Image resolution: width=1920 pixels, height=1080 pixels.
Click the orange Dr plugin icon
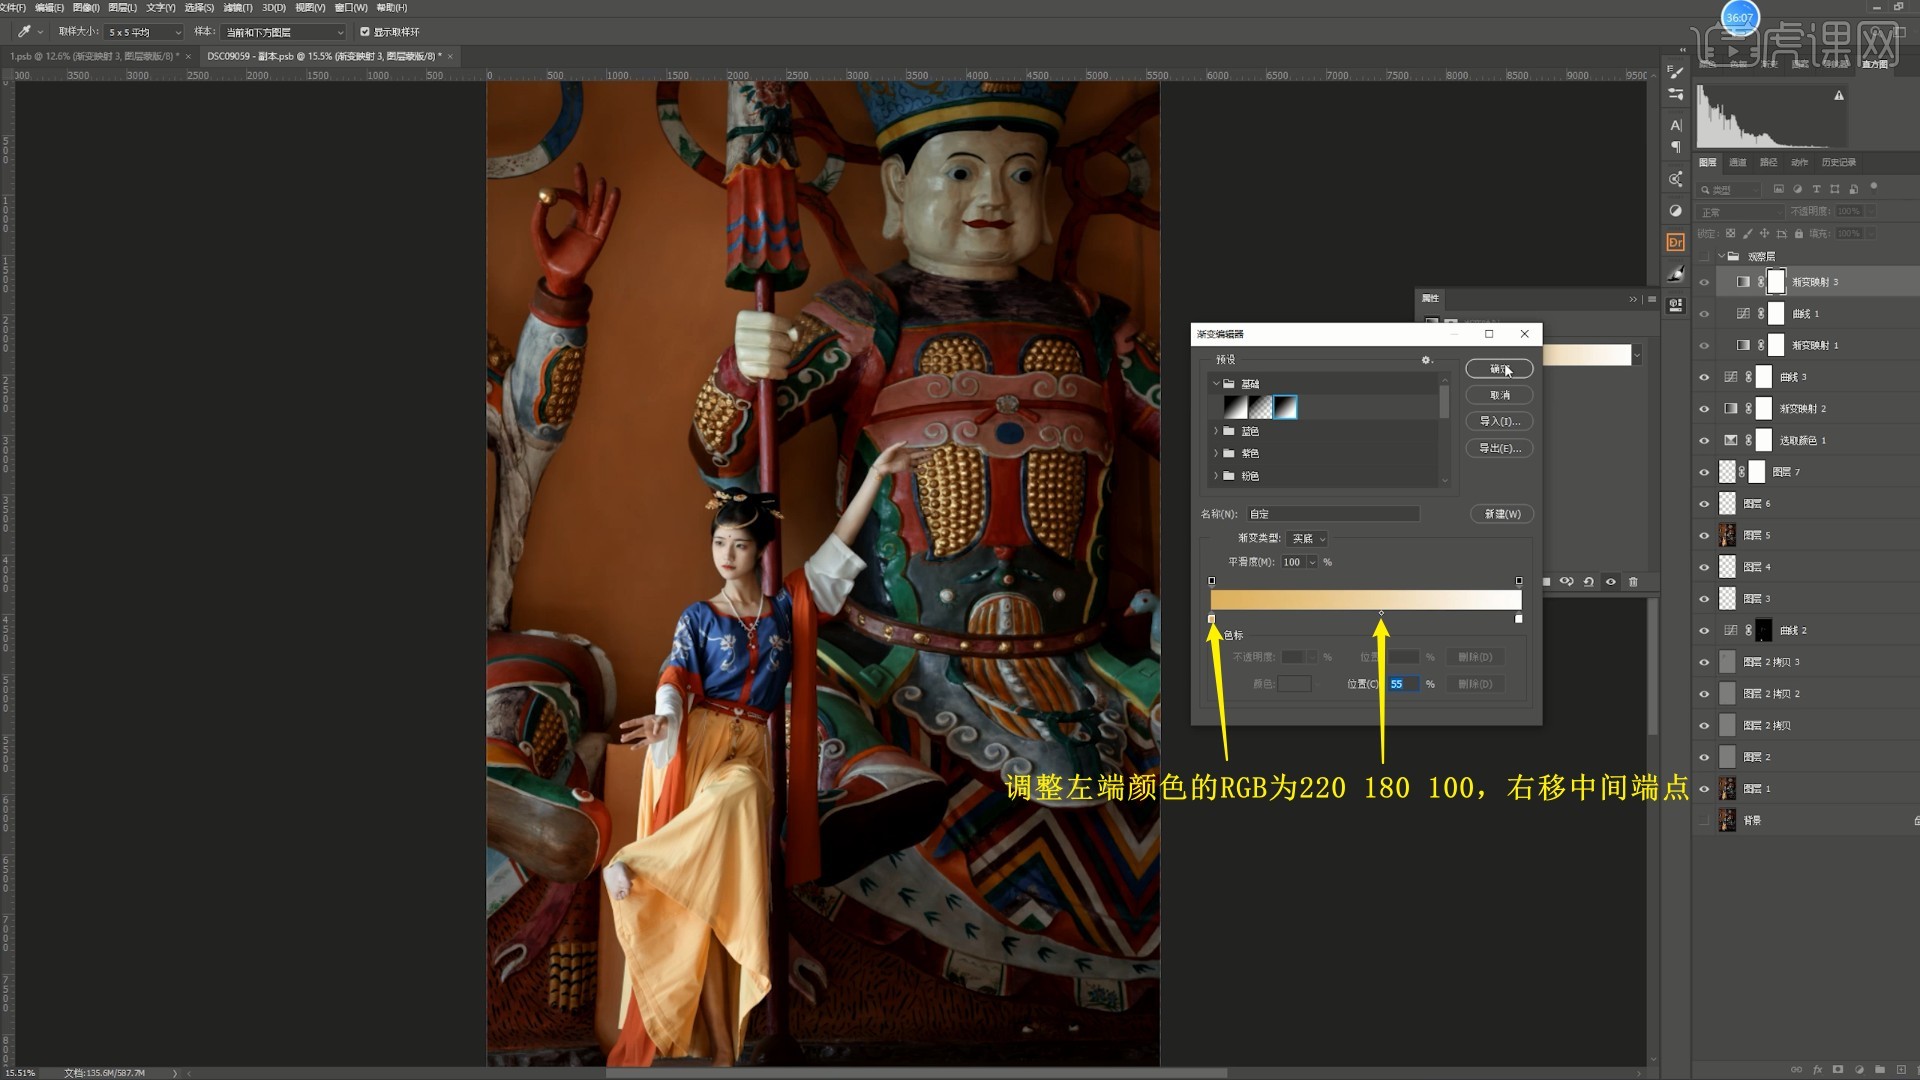coord(1676,242)
